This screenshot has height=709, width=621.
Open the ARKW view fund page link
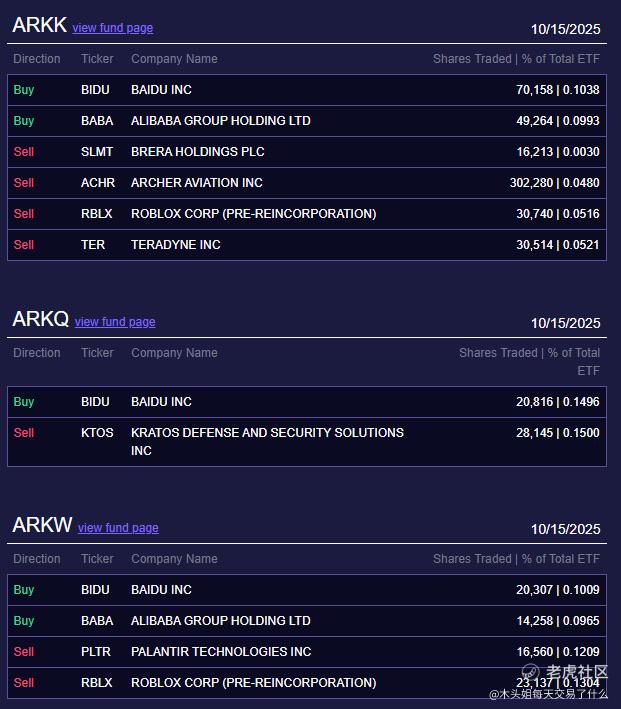[118, 528]
